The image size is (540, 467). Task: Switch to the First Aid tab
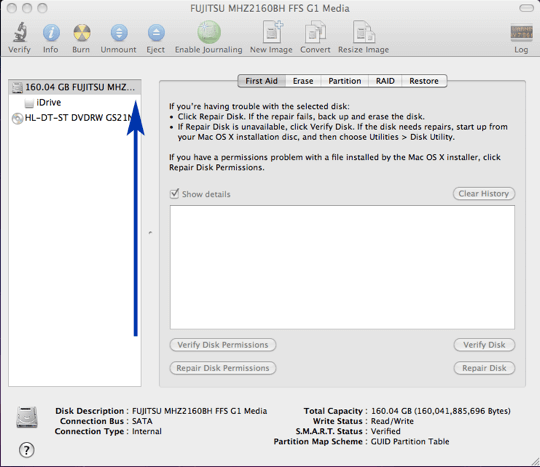click(261, 81)
